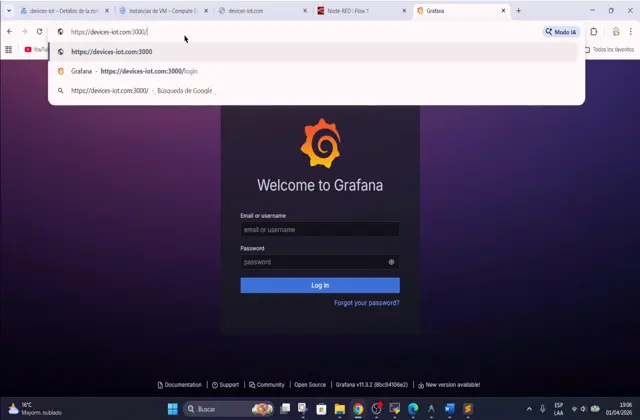640x420 pixels.
Task: Click the New version available link
Action: [x=449, y=384]
